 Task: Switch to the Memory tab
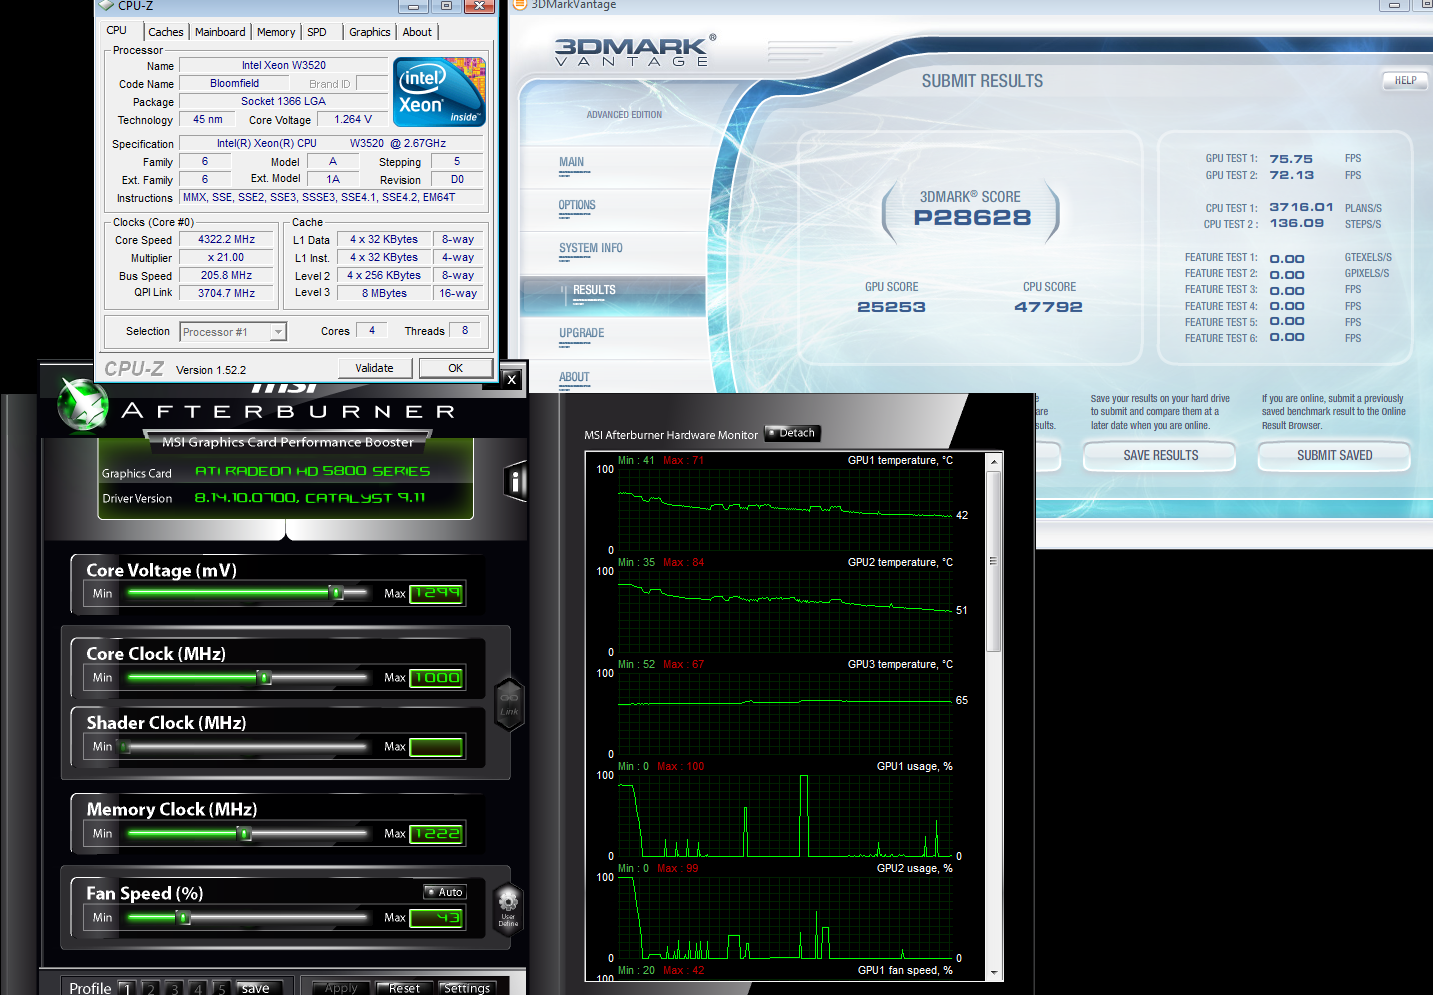(x=276, y=32)
